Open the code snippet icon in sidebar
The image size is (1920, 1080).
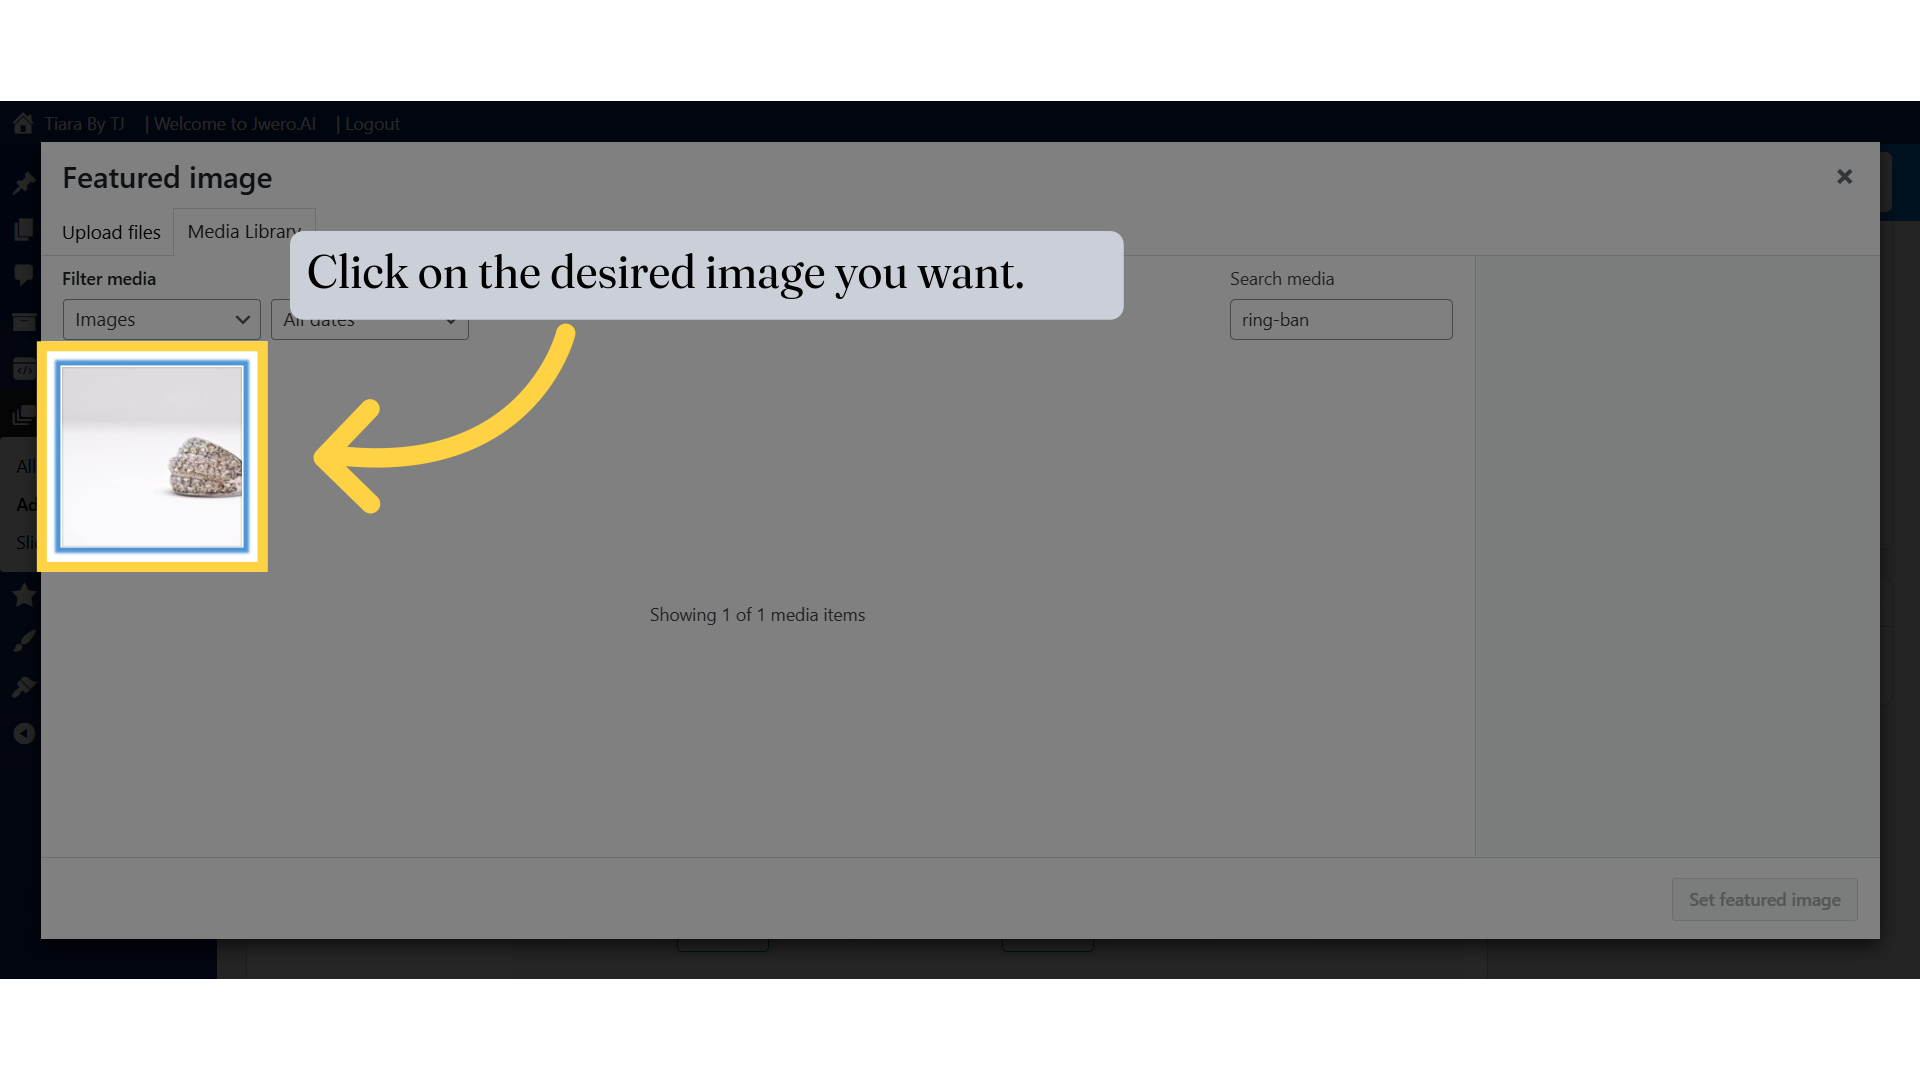tap(23, 368)
